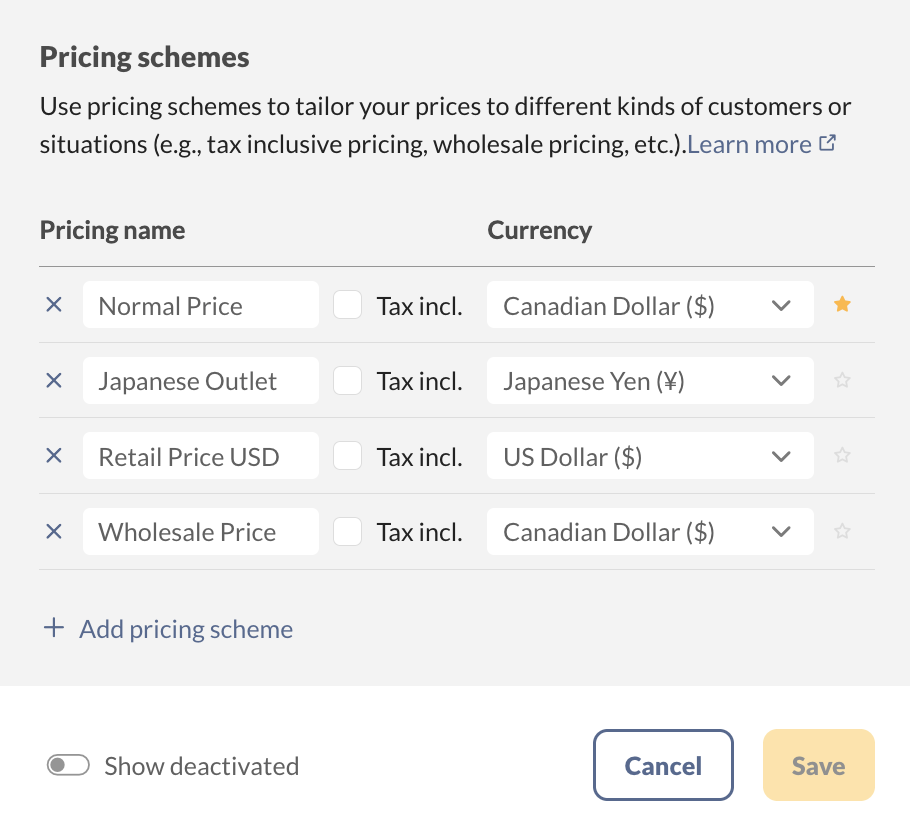Remove the Retail Price USD scheme

coord(54,456)
